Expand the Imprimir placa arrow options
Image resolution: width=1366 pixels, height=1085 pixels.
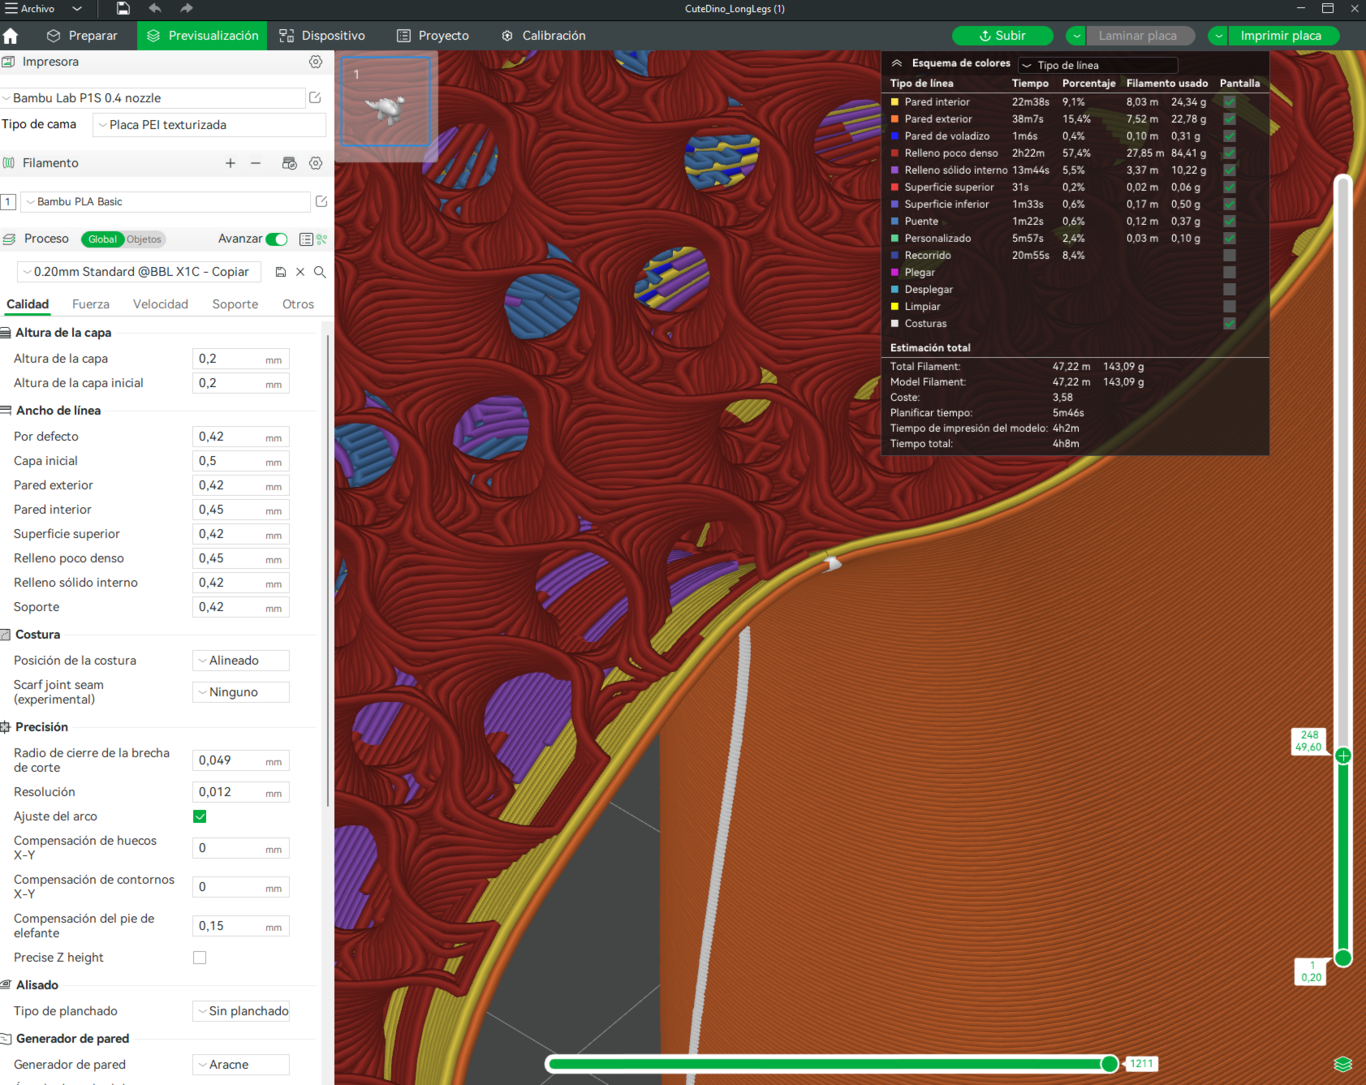[1218, 36]
